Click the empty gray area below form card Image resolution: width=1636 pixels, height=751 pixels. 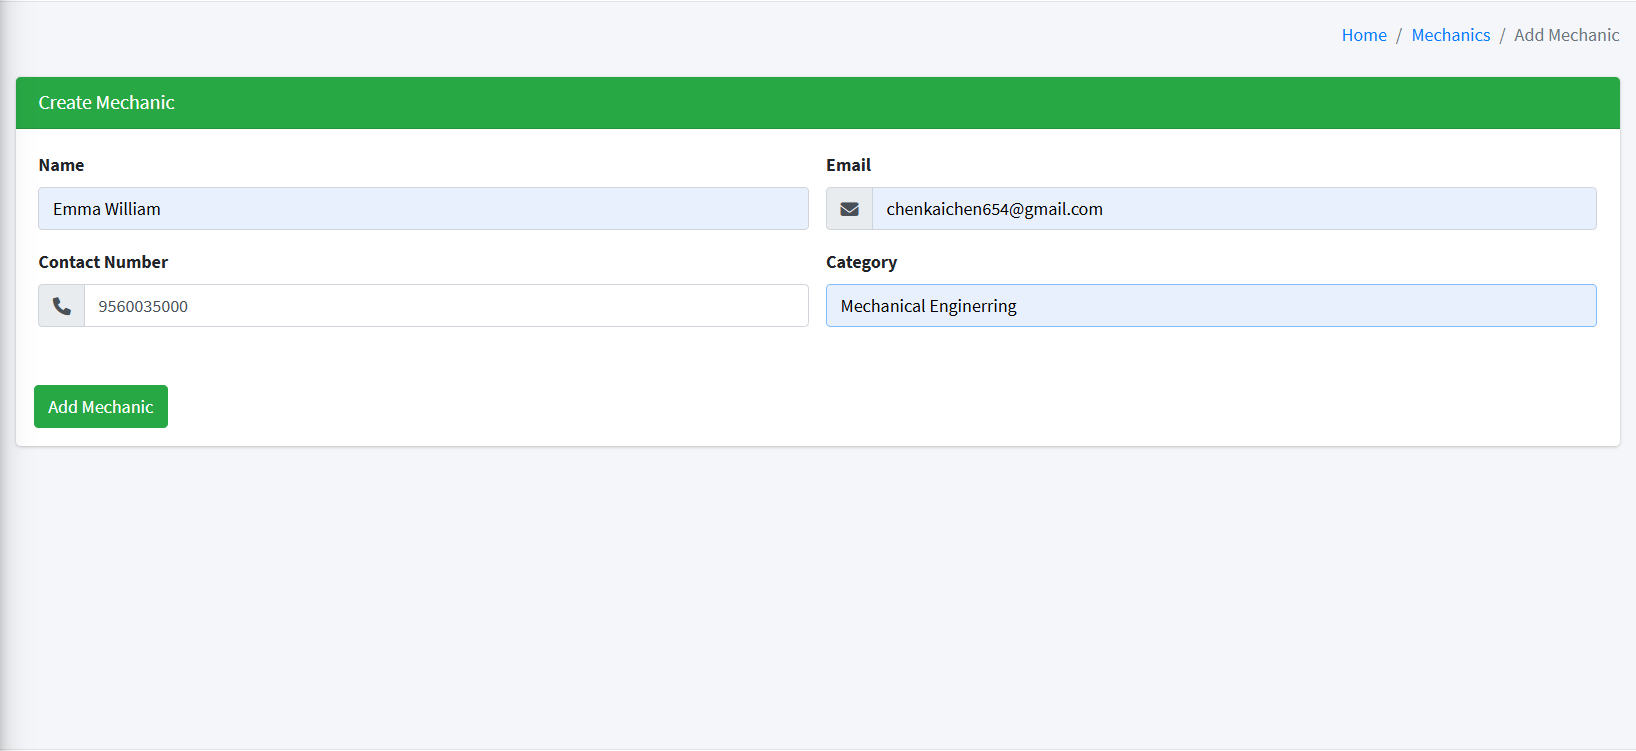click(x=818, y=600)
